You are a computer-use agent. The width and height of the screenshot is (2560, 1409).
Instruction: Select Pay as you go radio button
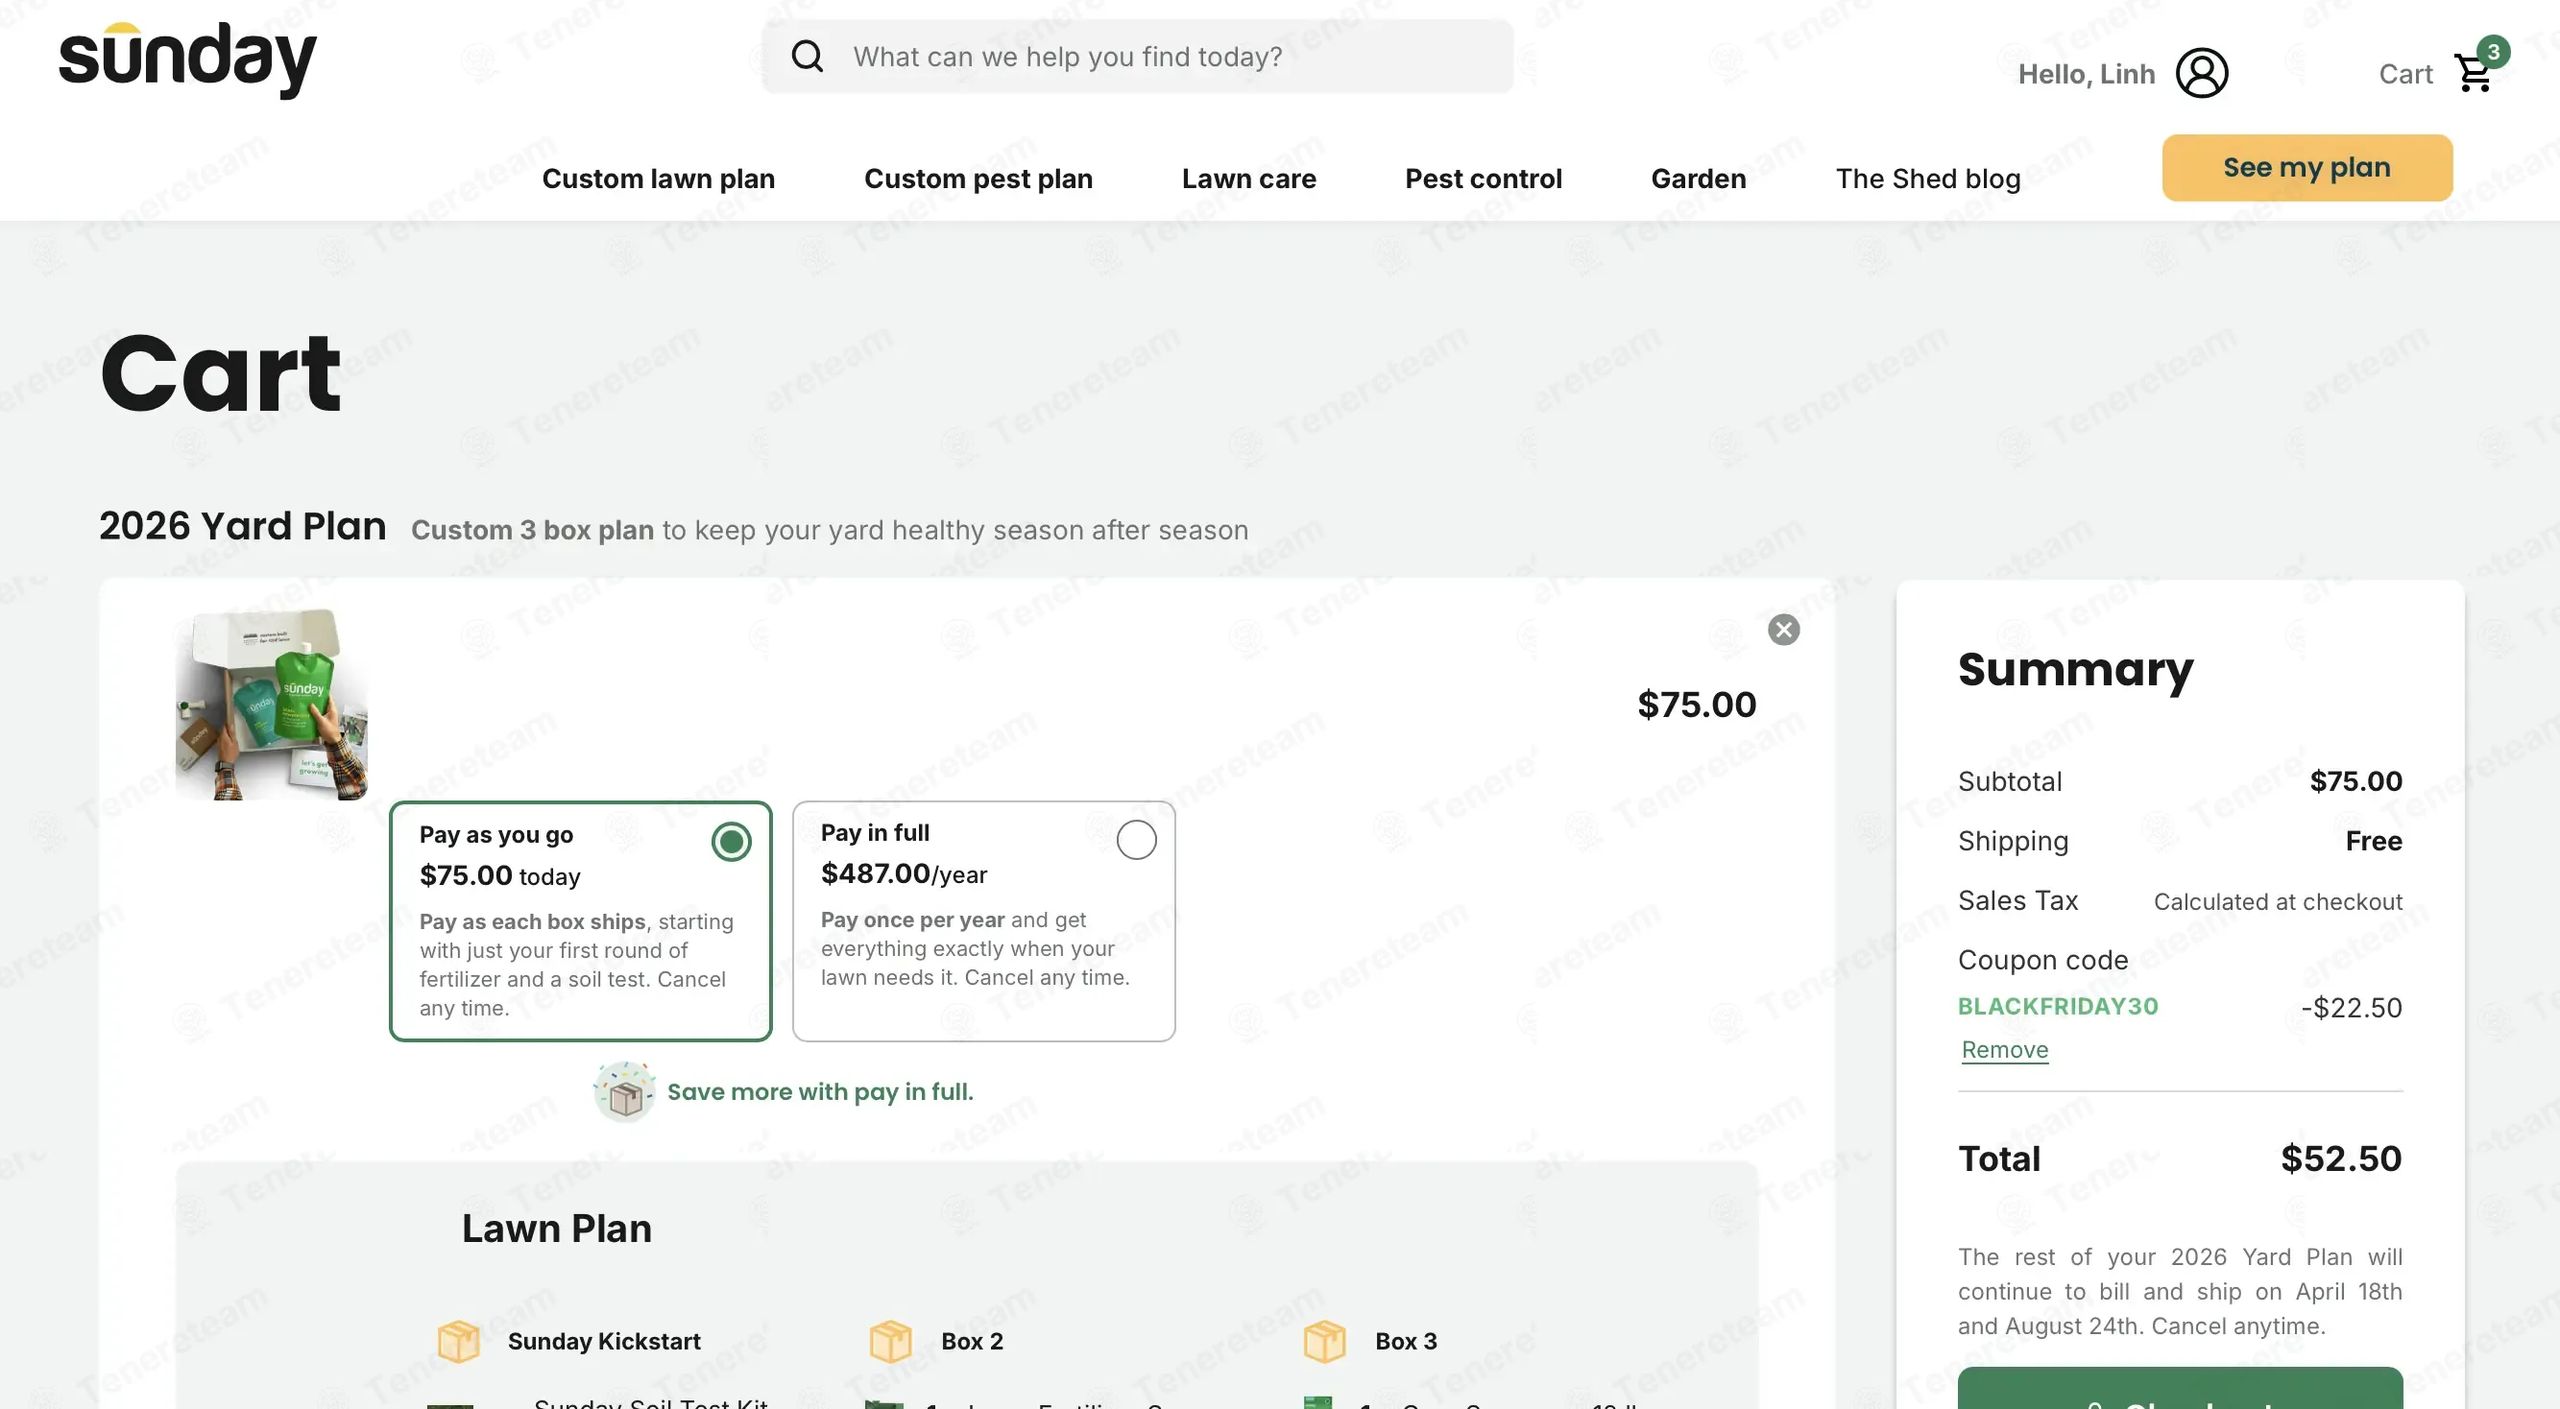731,842
